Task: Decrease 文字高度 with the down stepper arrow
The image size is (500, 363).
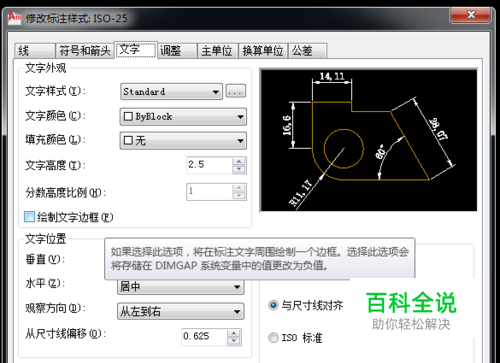Action: pyautogui.click(x=239, y=169)
